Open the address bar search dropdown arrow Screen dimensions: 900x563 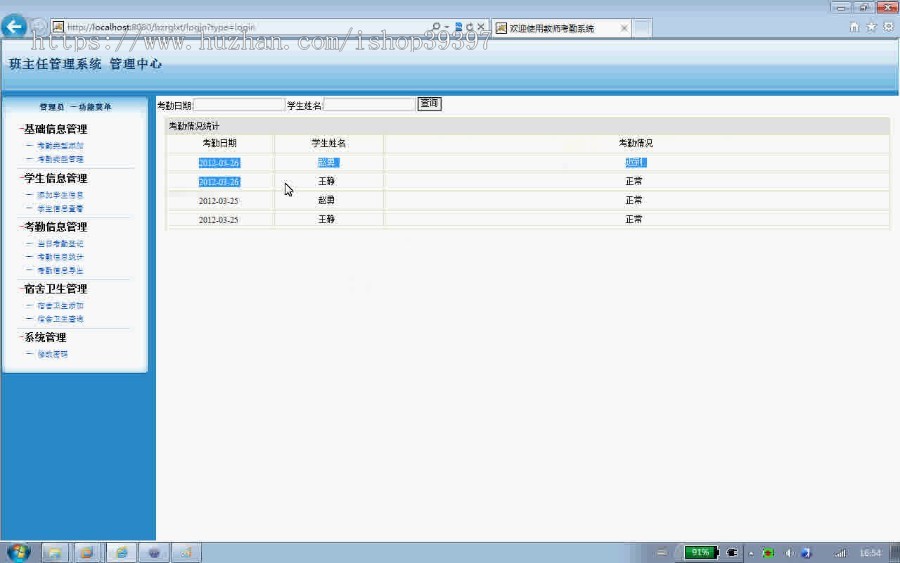click(x=446, y=27)
